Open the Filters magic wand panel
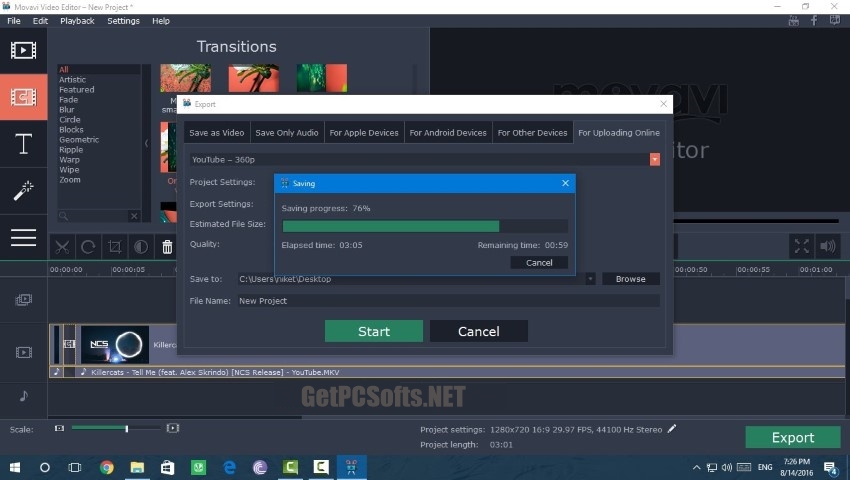Viewport: 850px width, 480px height. click(x=23, y=191)
